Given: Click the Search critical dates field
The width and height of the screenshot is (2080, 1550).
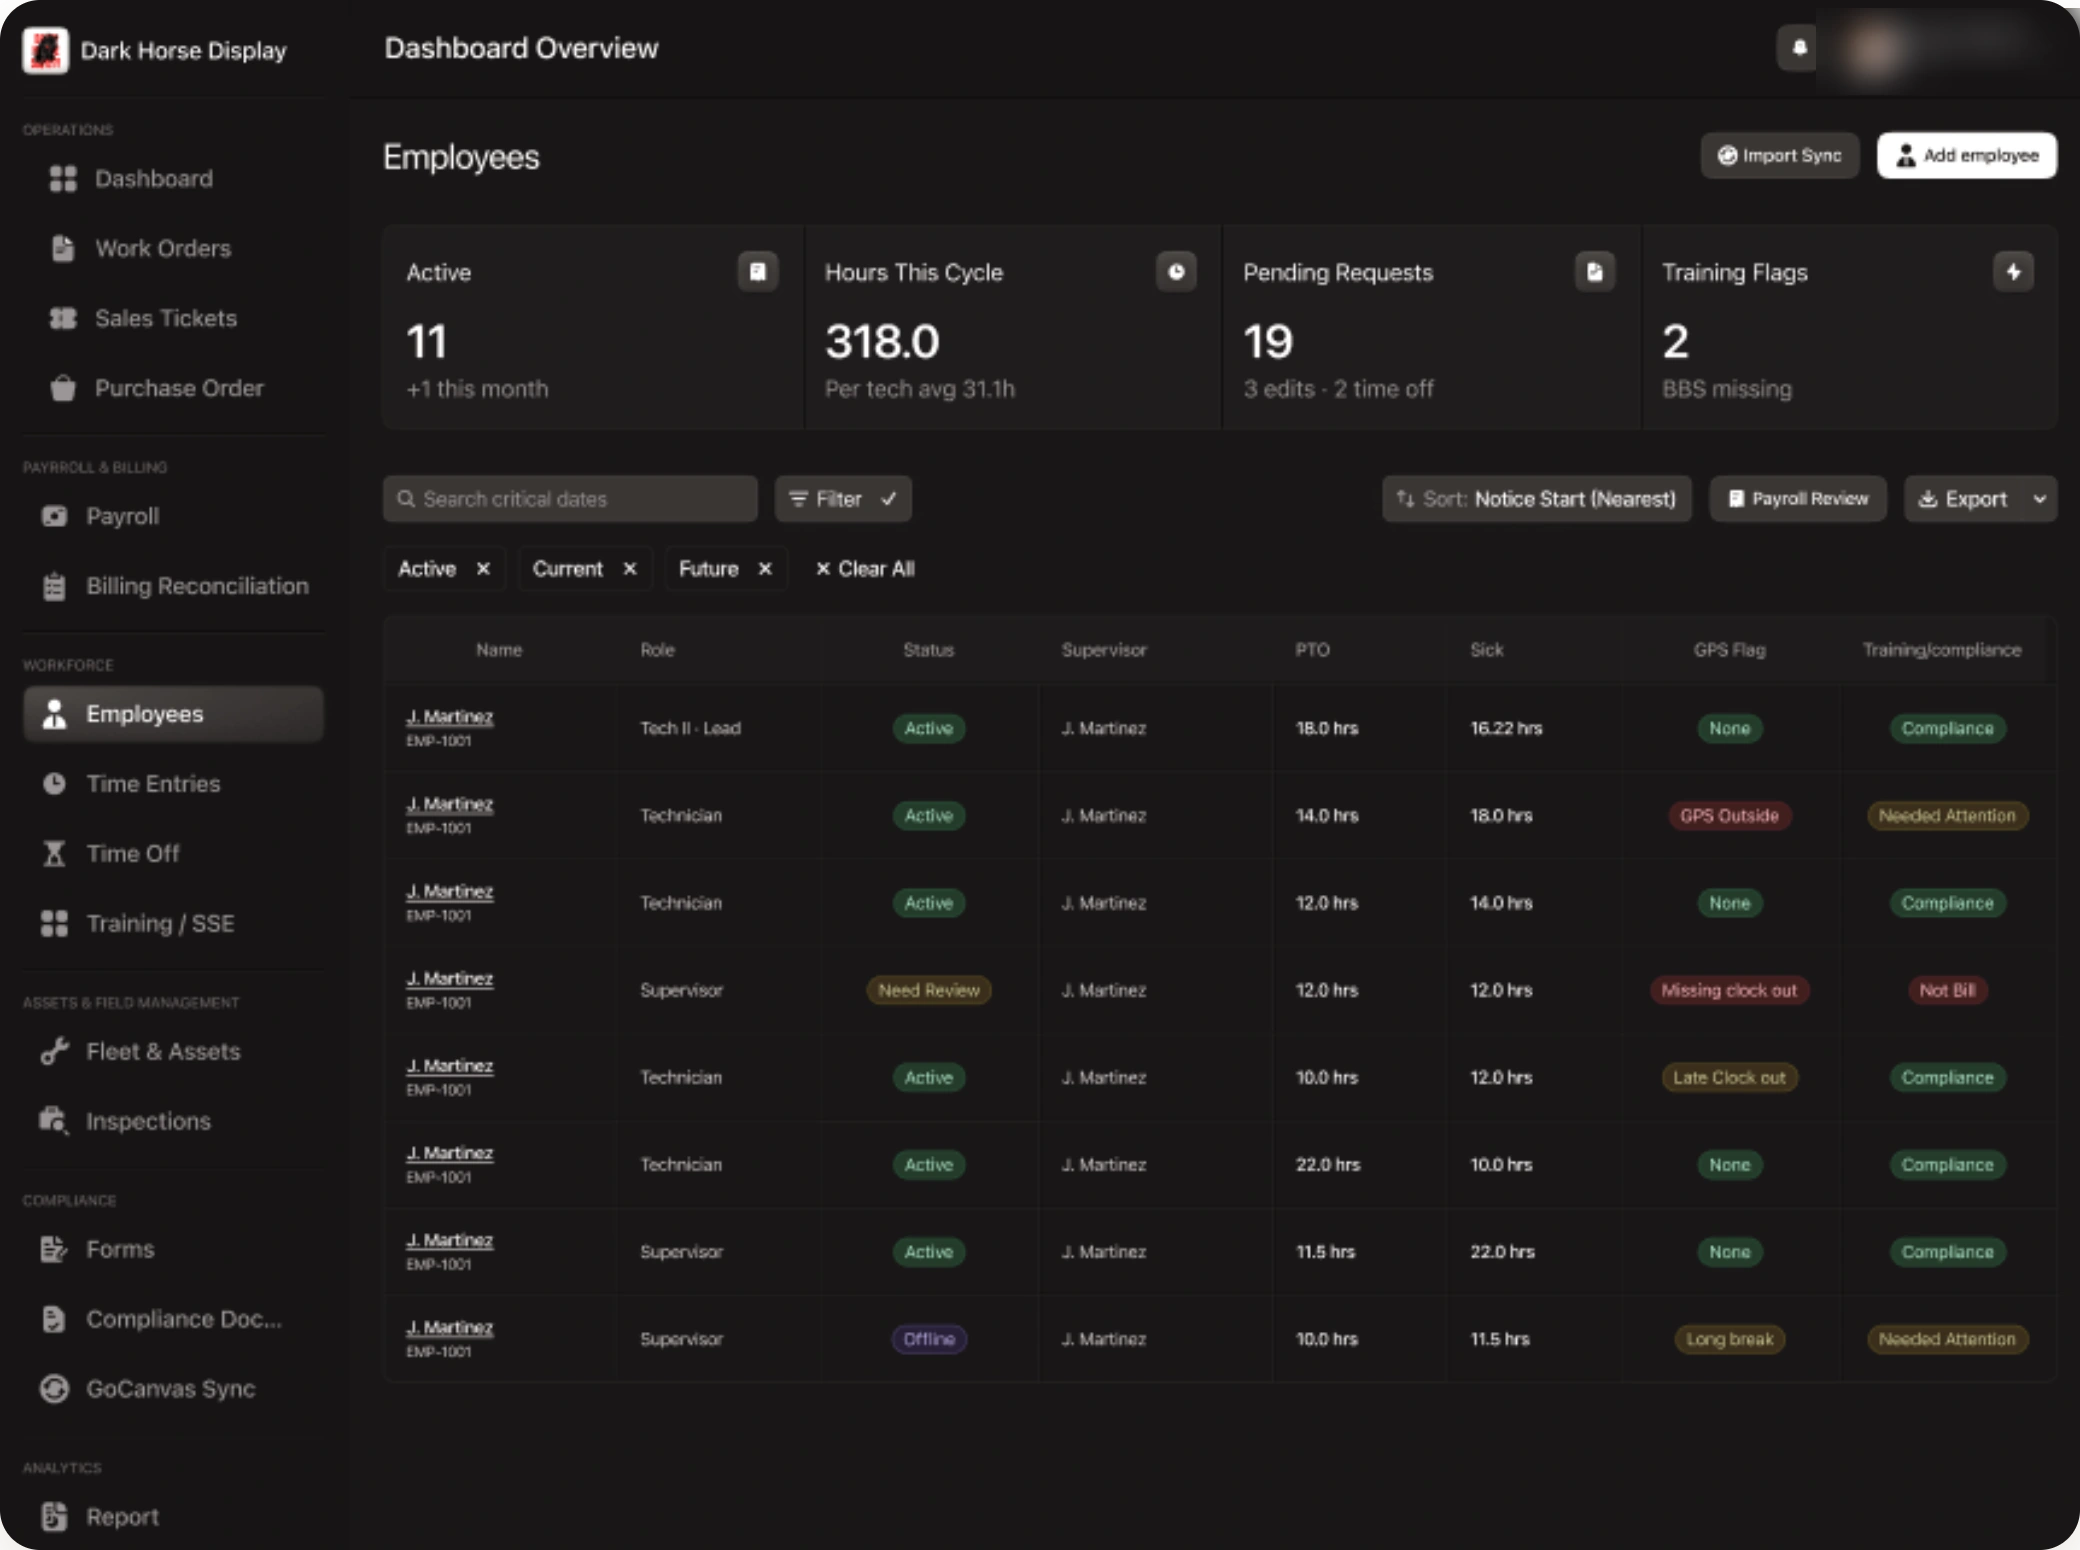Looking at the screenshot, I should 570,499.
